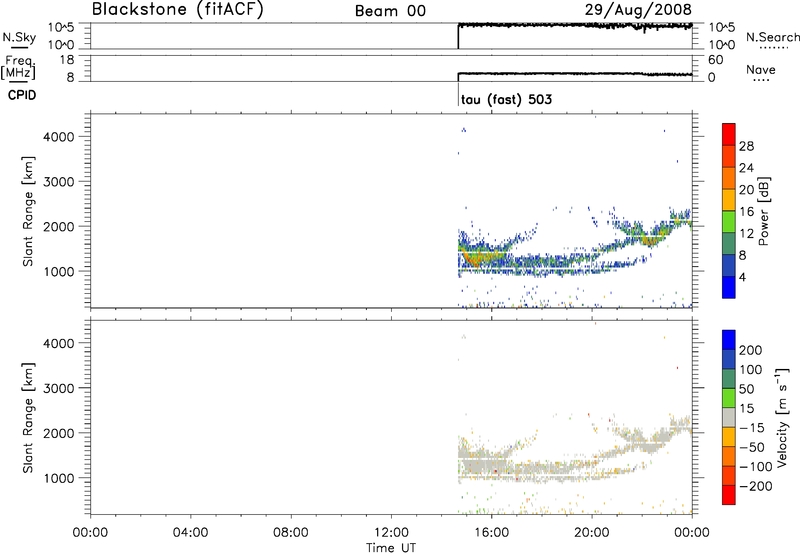Click the "20:00" time tick label
This screenshot has height=554, width=800.
pos(592,533)
